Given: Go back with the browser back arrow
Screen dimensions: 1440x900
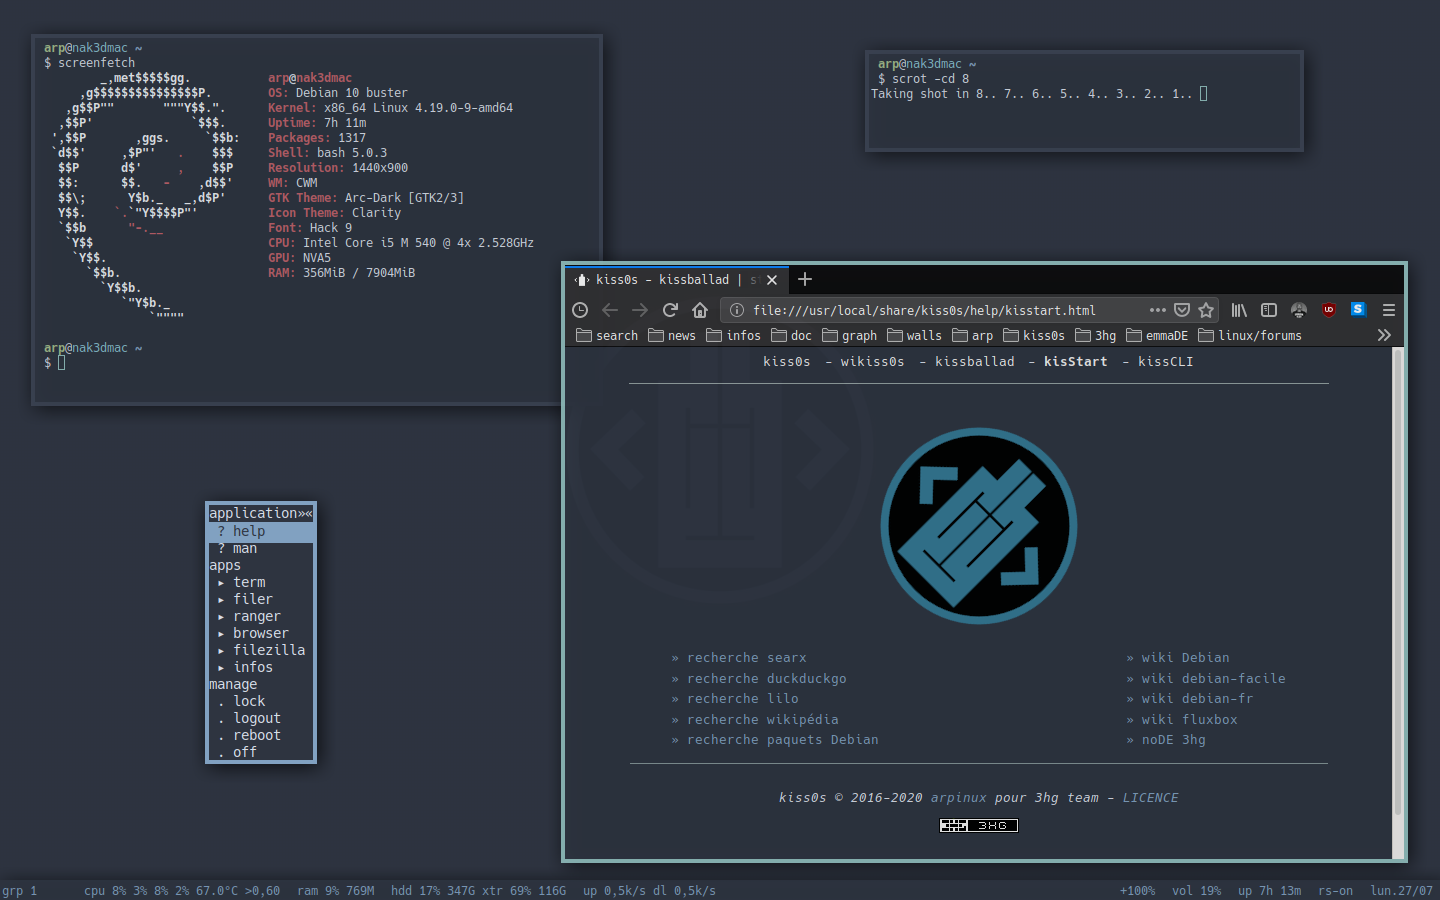Looking at the screenshot, I should 610,310.
